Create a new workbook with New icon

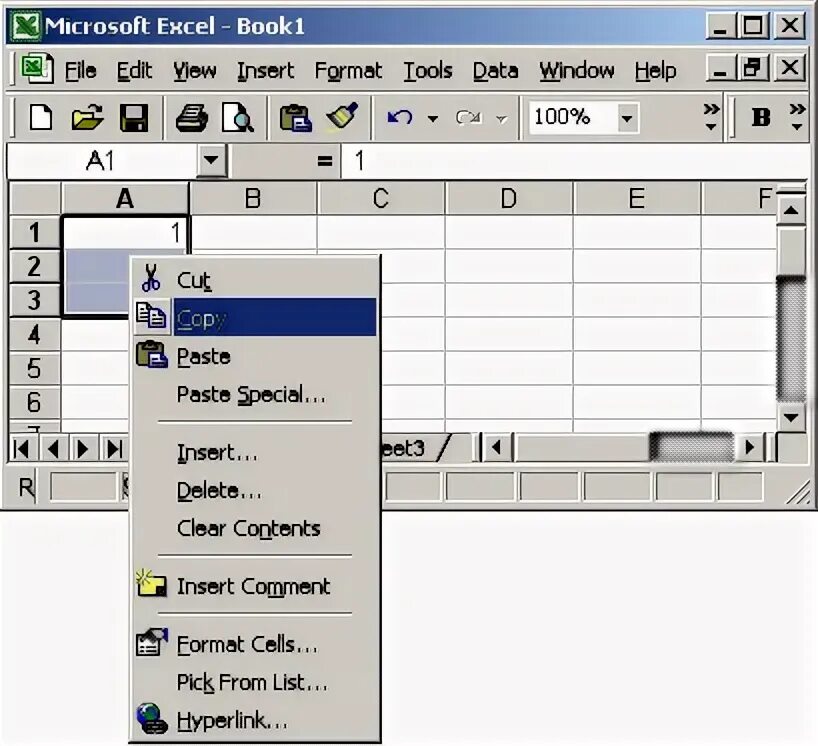[x=41, y=117]
